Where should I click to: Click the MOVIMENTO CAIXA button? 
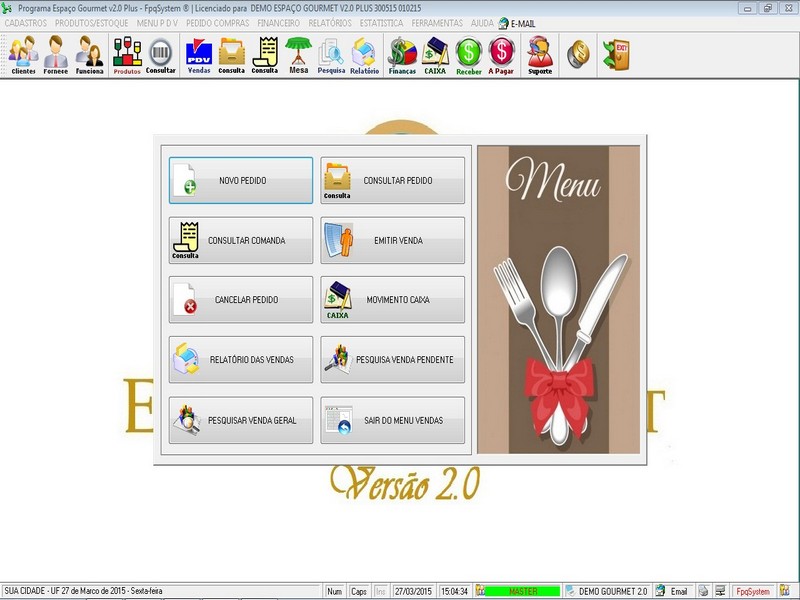[x=392, y=299]
